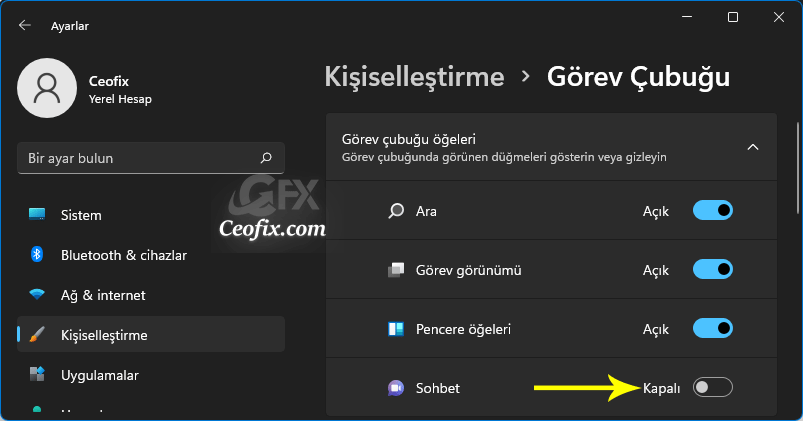Viewport: 803px width, 421px height.
Task: Click 'Açık' label in Pencere öğeleri row
Action: [x=656, y=329]
